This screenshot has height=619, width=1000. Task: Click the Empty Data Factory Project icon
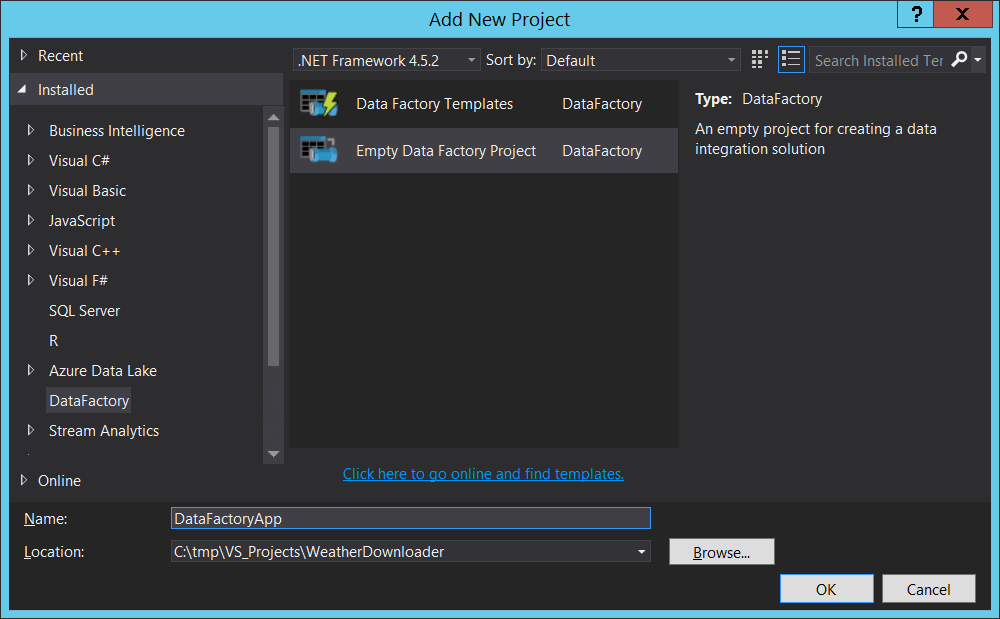point(319,150)
